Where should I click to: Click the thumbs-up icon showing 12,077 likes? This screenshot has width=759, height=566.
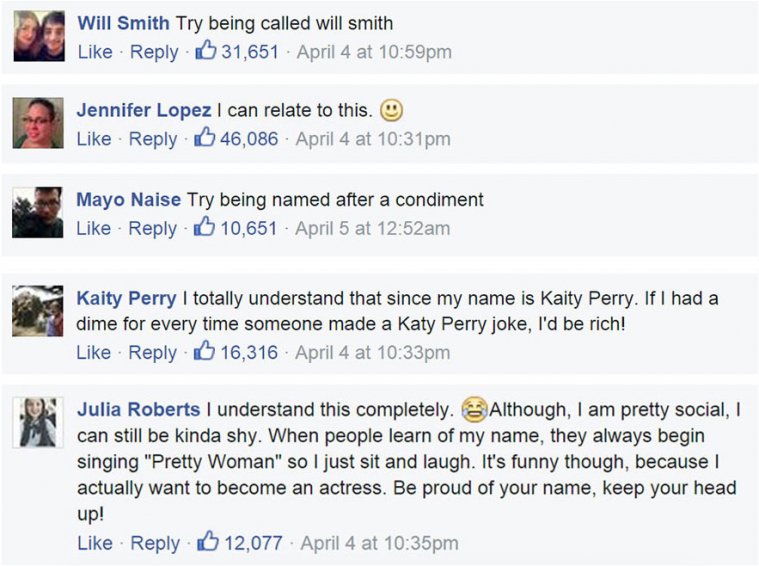click(208, 542)
